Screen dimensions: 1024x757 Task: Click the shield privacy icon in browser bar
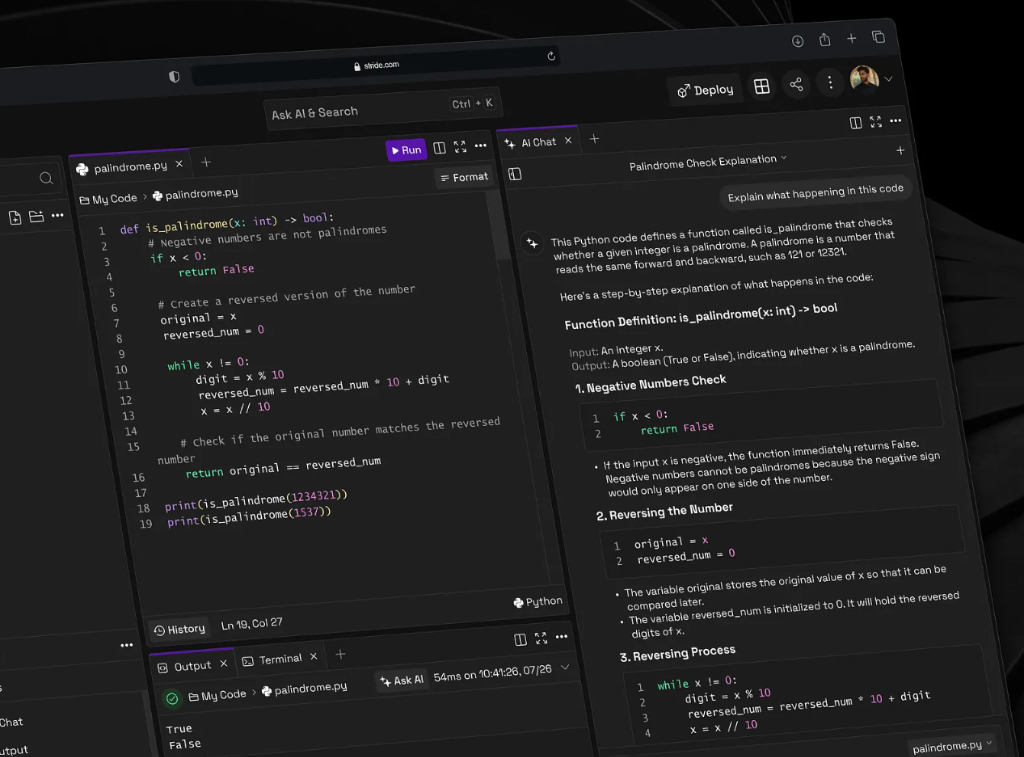(174, 77)
